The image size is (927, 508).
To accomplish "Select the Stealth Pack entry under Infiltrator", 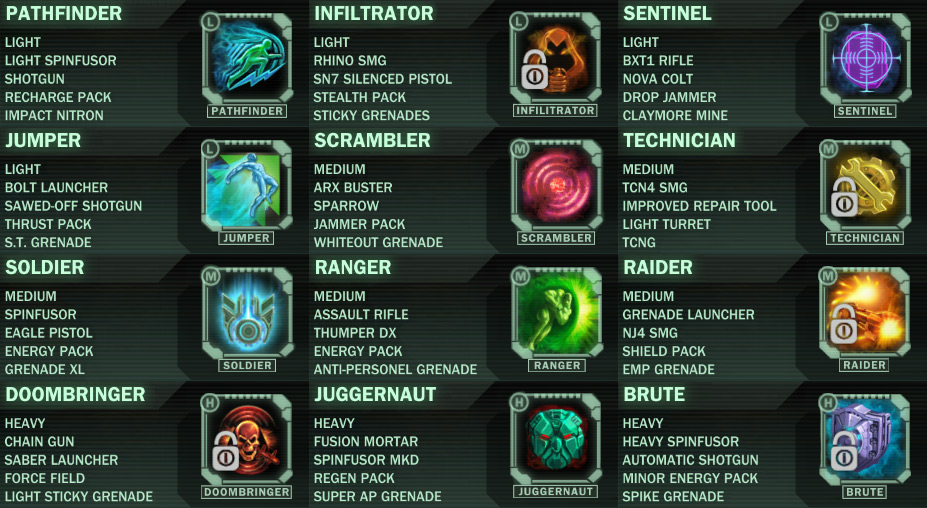I will coord(359,97).
